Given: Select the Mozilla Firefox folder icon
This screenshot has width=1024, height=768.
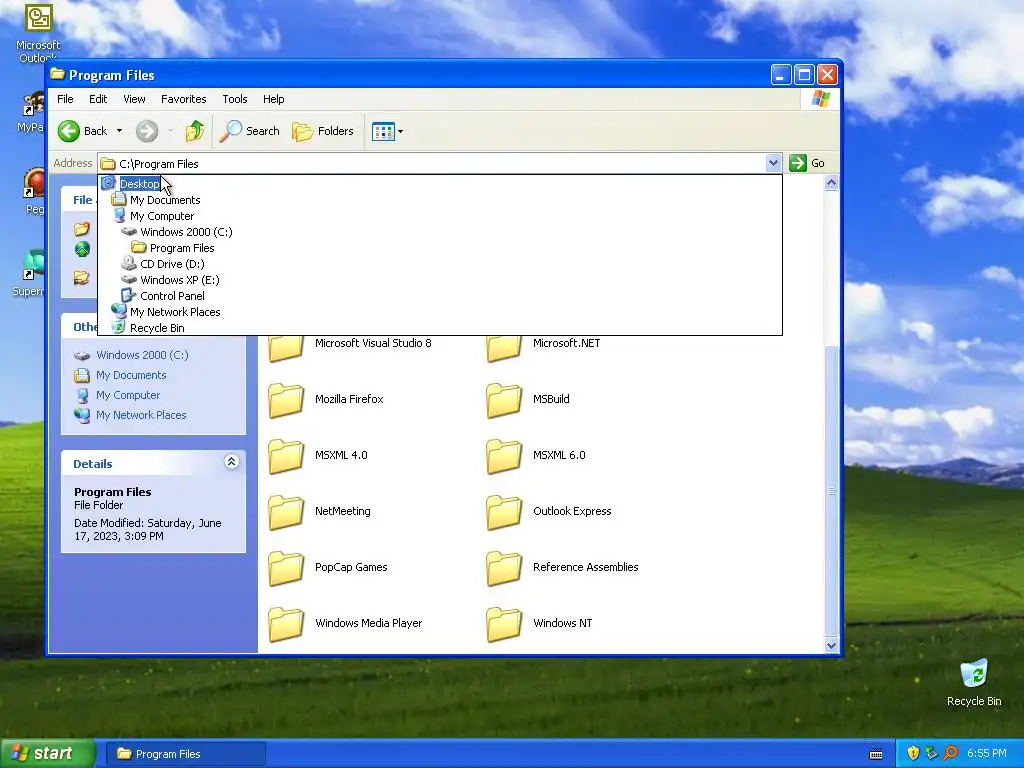Looking at the screenshot, I should click(x=286, y=400).
